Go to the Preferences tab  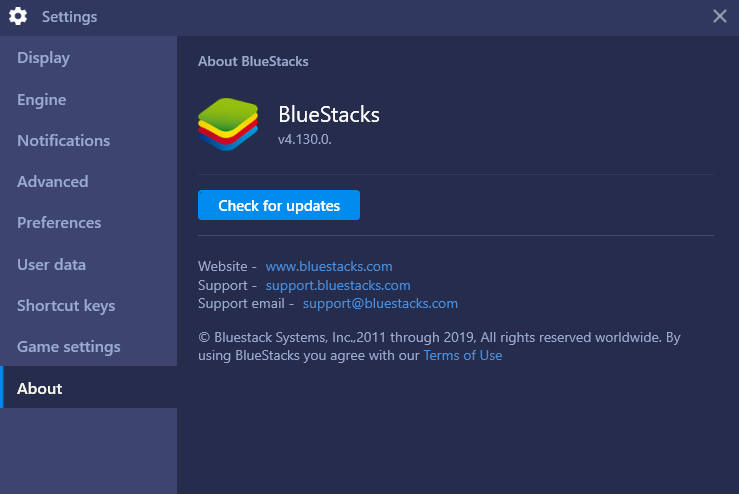pos(89,222)
